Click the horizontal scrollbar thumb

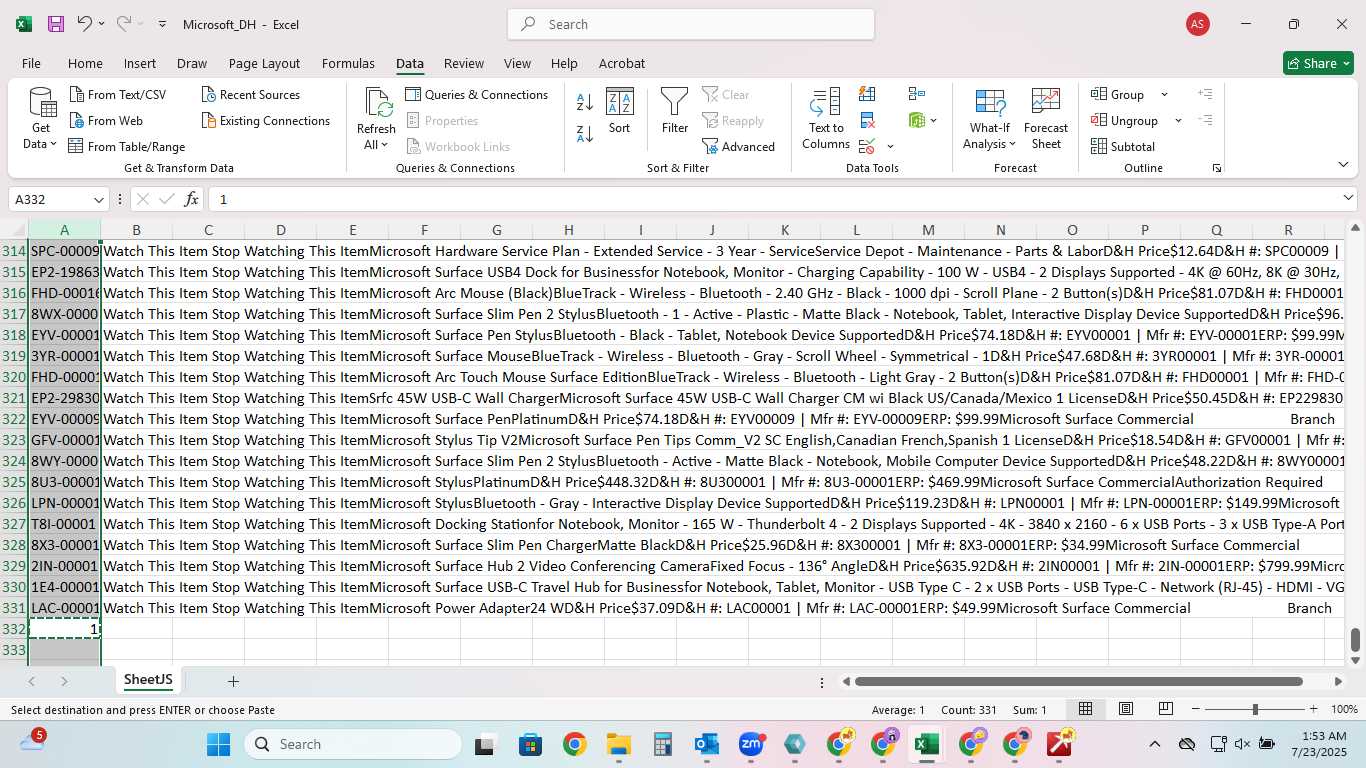point(1078,681)
